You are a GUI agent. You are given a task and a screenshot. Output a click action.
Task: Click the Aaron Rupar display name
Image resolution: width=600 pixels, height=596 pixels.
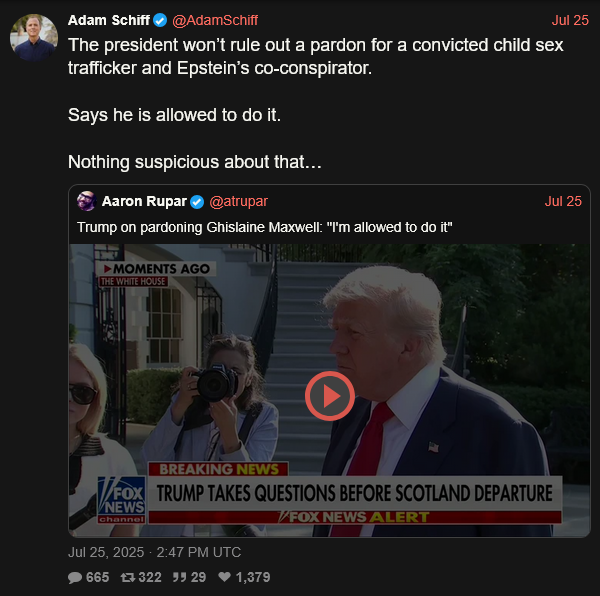coord(144,201)
